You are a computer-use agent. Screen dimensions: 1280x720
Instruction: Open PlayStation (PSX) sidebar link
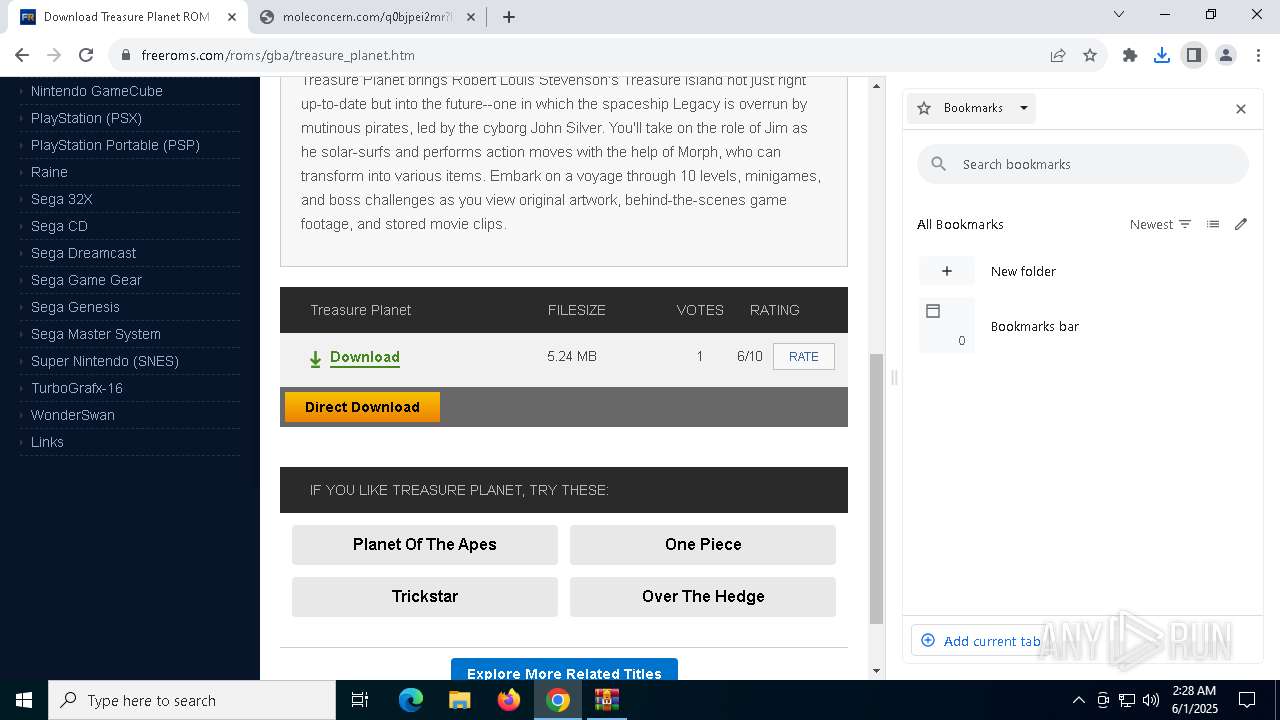pyautogui.click(x=86, y=118)
